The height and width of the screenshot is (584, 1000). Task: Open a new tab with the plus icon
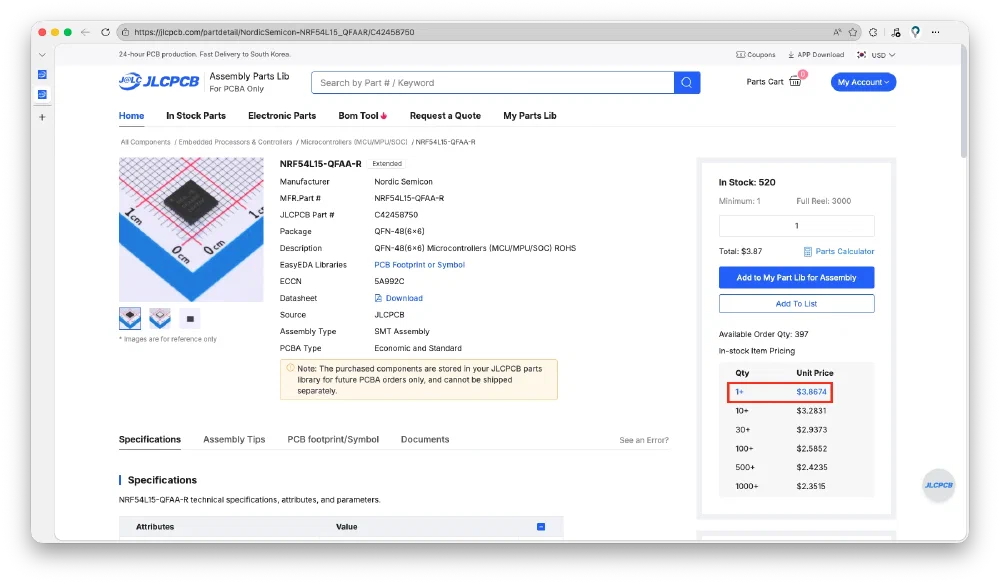pos(42,117)
